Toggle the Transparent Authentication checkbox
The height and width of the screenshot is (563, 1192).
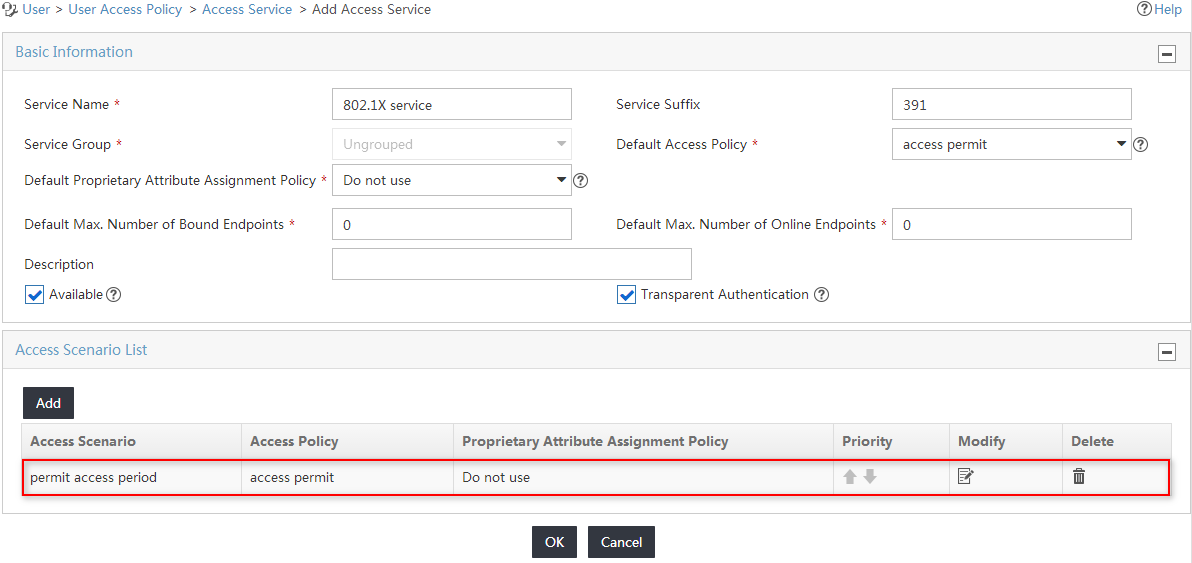pyautogui.click(x=626, y=295)
